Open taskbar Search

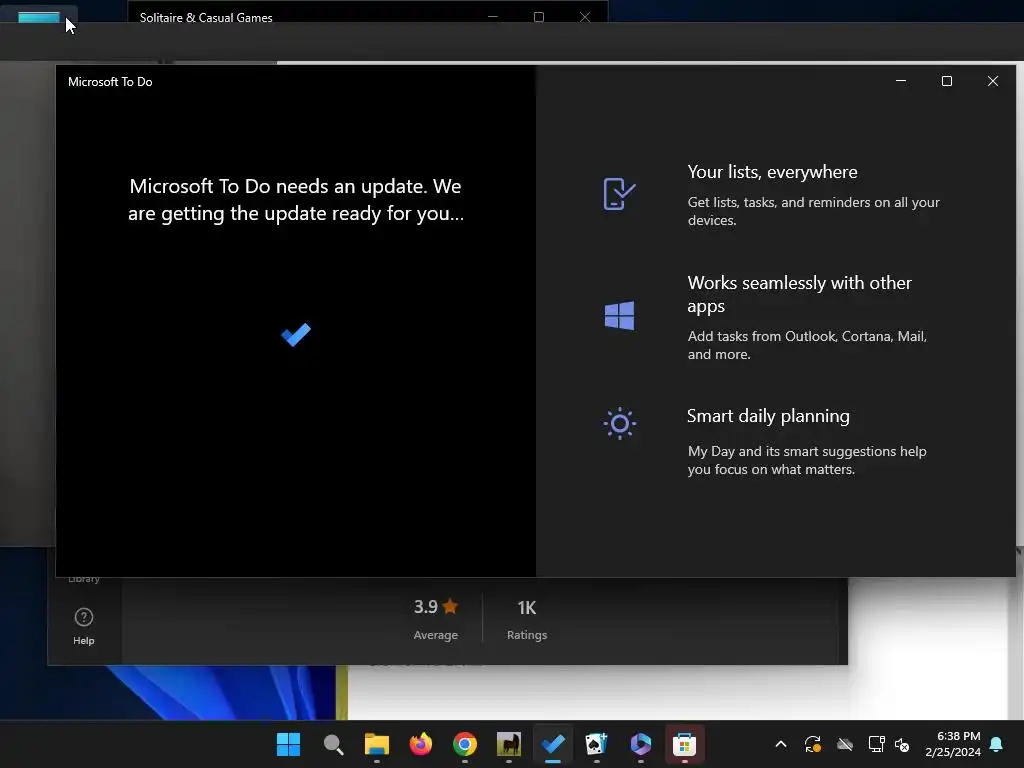coord(333,744)
